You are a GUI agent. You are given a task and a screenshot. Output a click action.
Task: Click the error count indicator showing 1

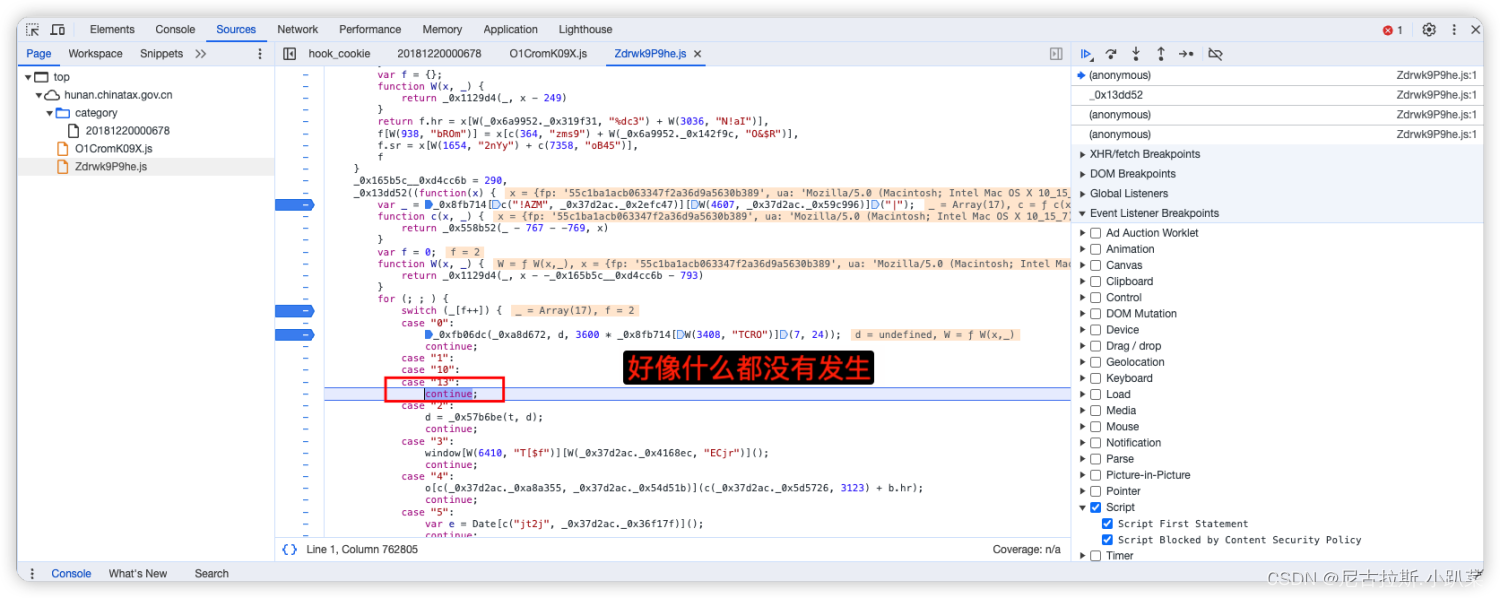click(x=1390, y=29)
